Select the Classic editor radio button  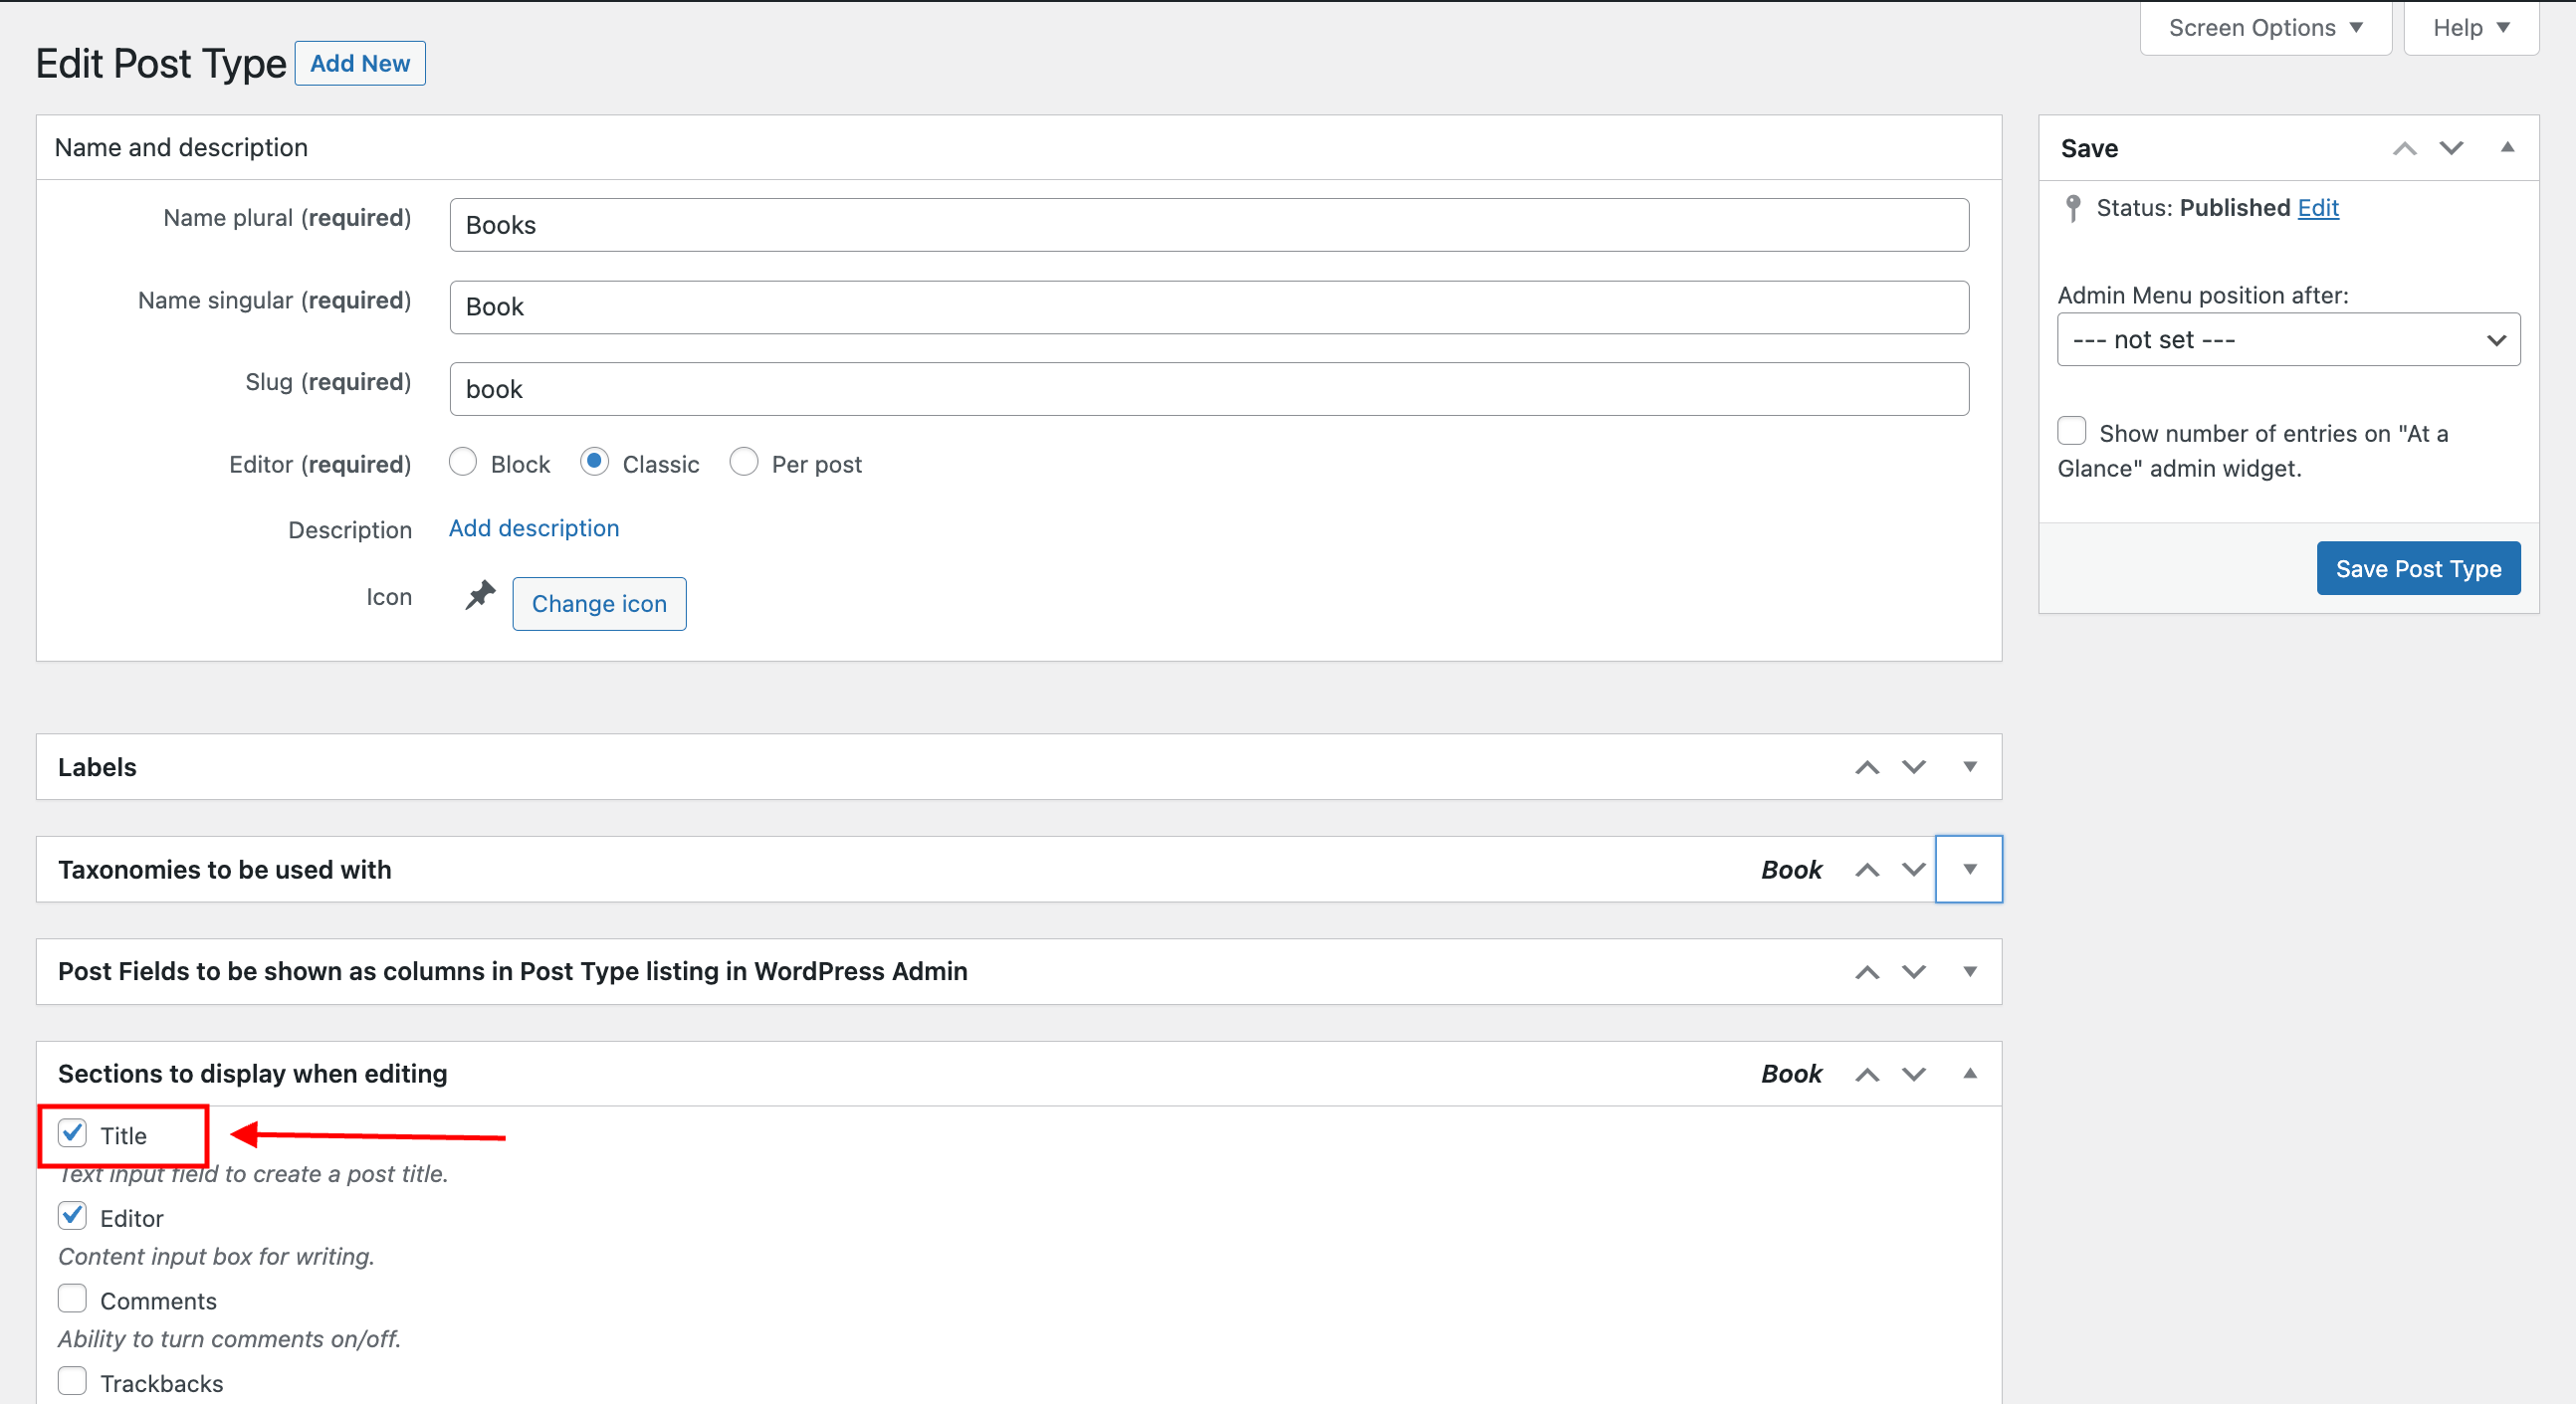tap(594, 462)
